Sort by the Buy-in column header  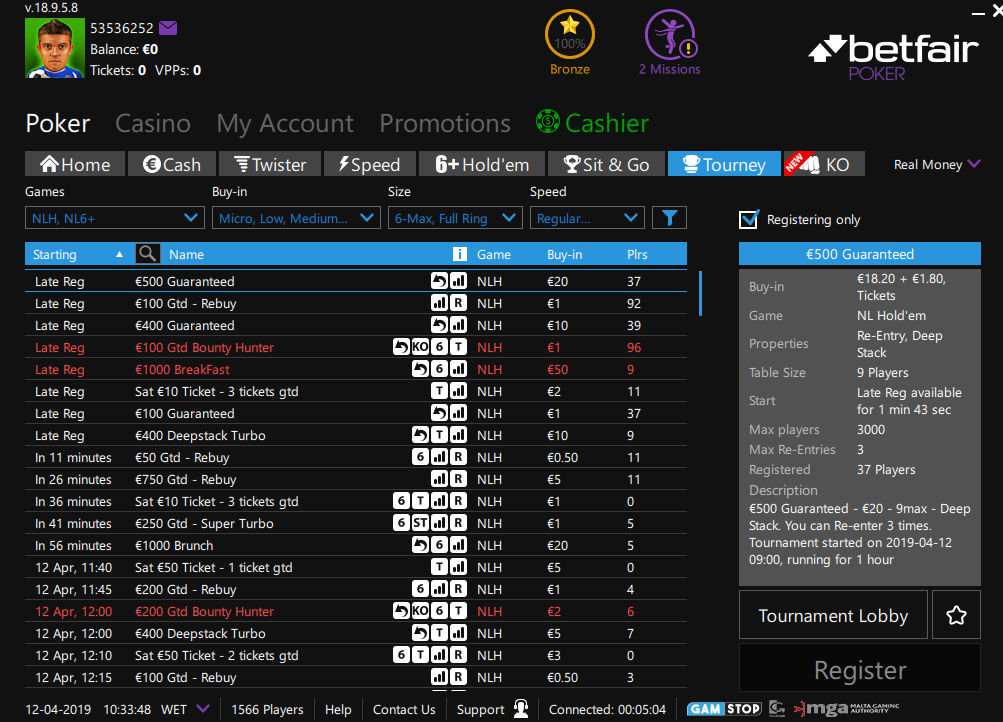coord(564,254)
